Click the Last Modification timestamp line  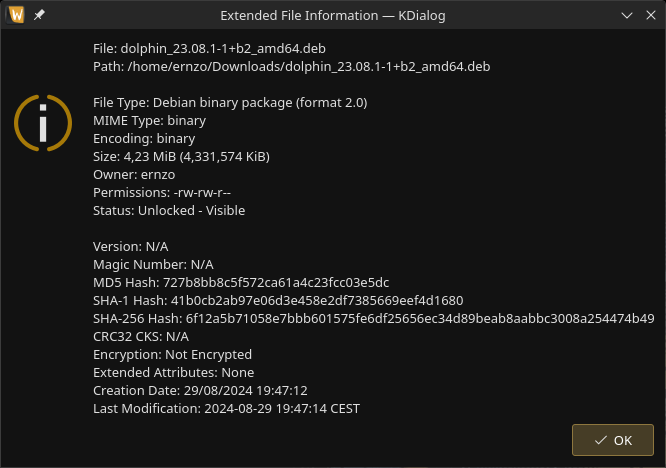click(x=226, y=409)
